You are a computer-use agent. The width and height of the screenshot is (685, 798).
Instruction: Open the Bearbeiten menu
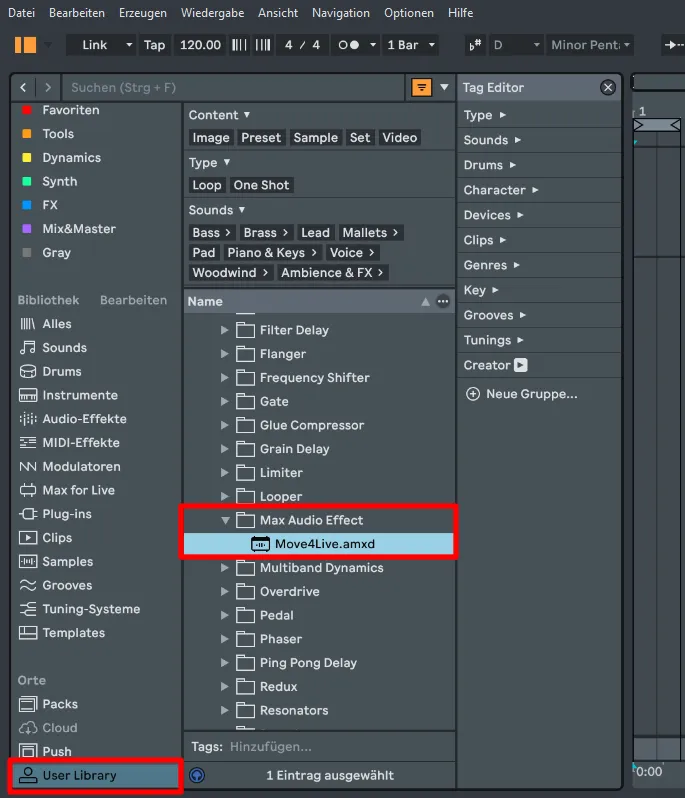tap(77, 13)
